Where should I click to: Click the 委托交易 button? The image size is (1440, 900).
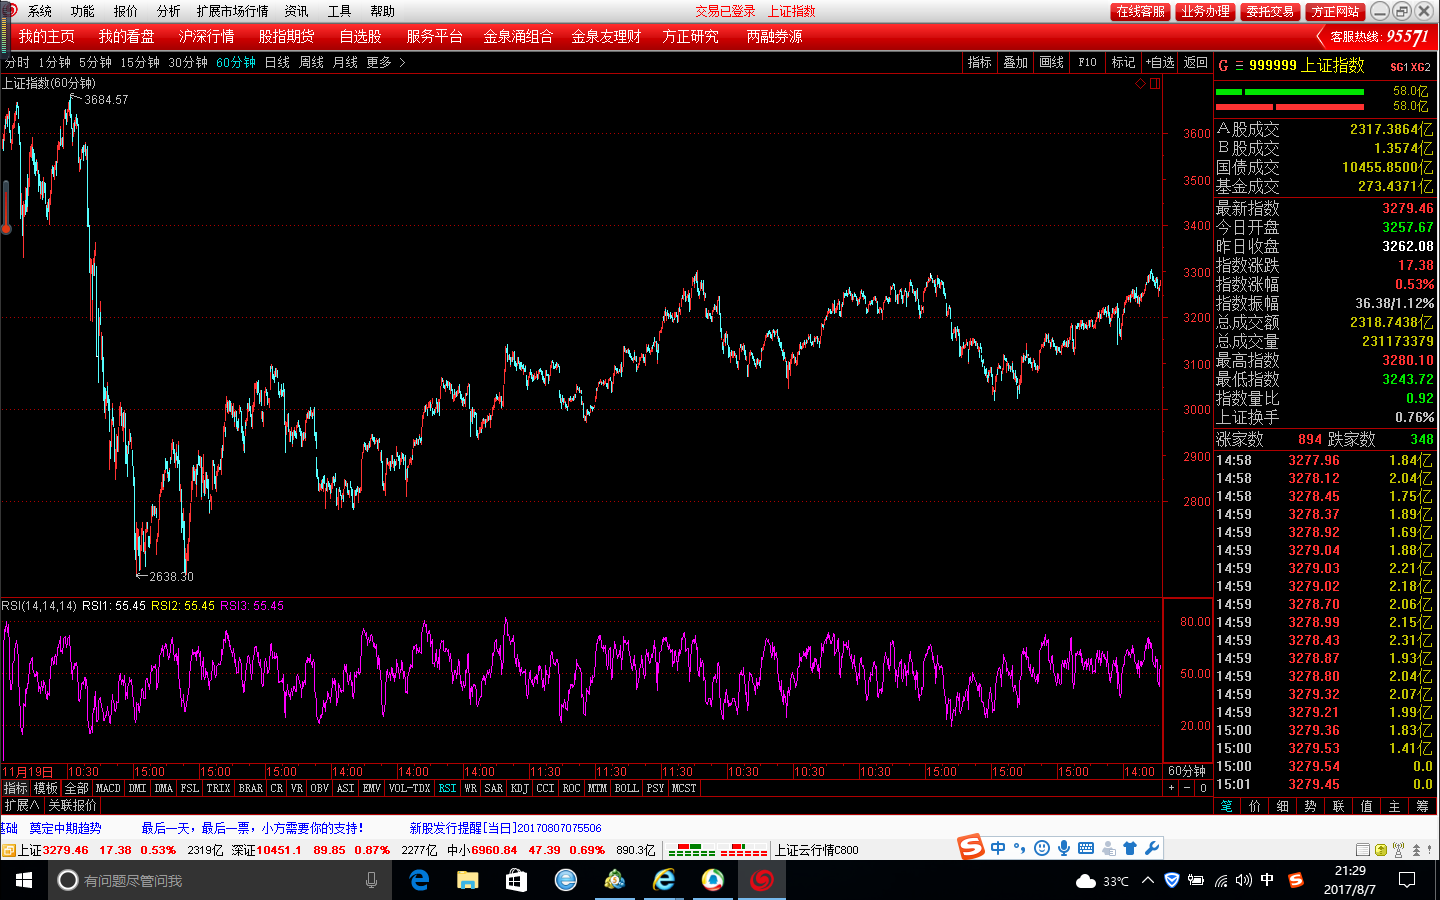pyautogui.click(x=1270, y=11)
